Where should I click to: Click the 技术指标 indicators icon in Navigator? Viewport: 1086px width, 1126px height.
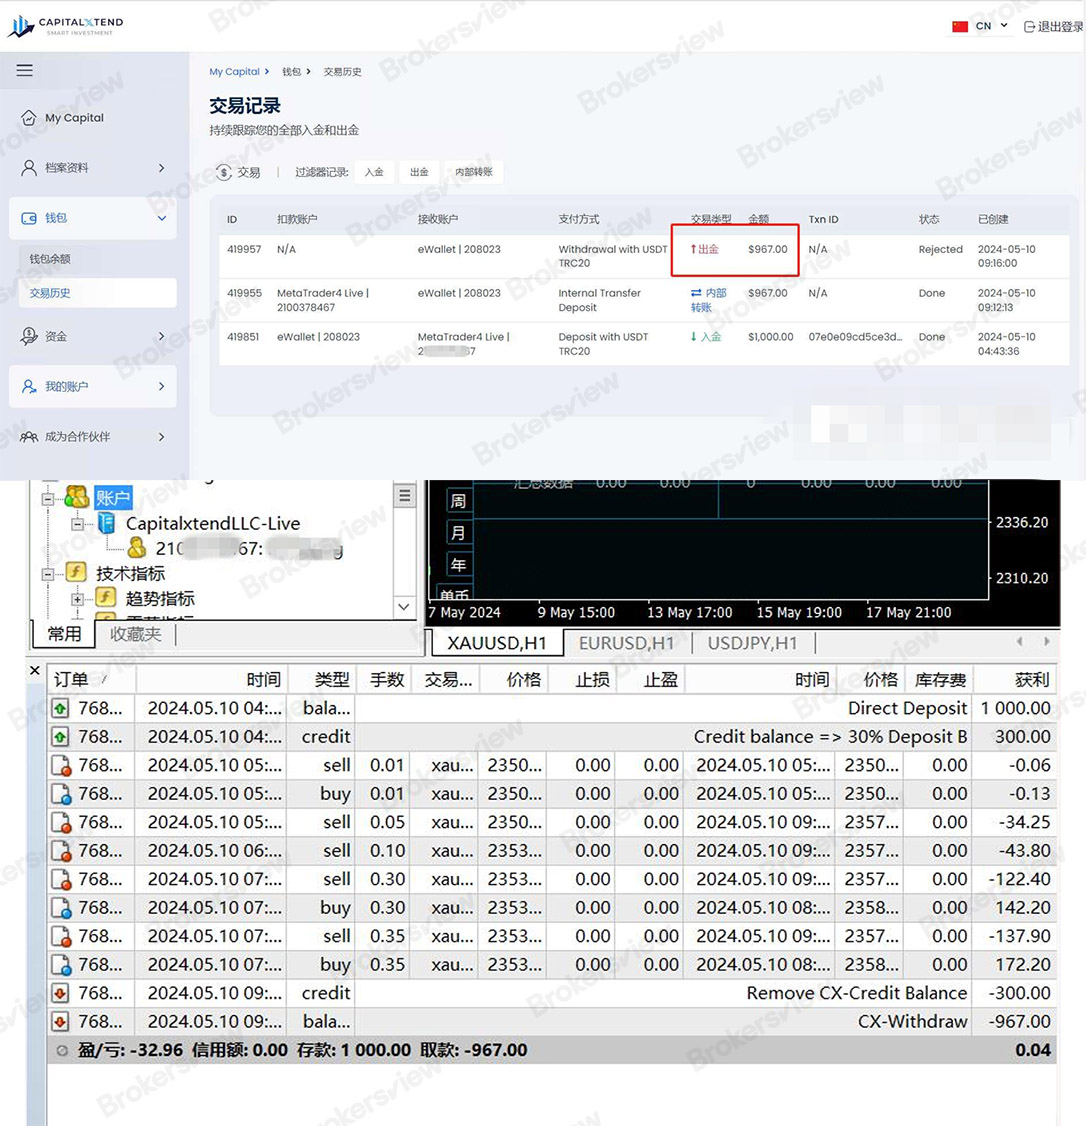[74, 571]
